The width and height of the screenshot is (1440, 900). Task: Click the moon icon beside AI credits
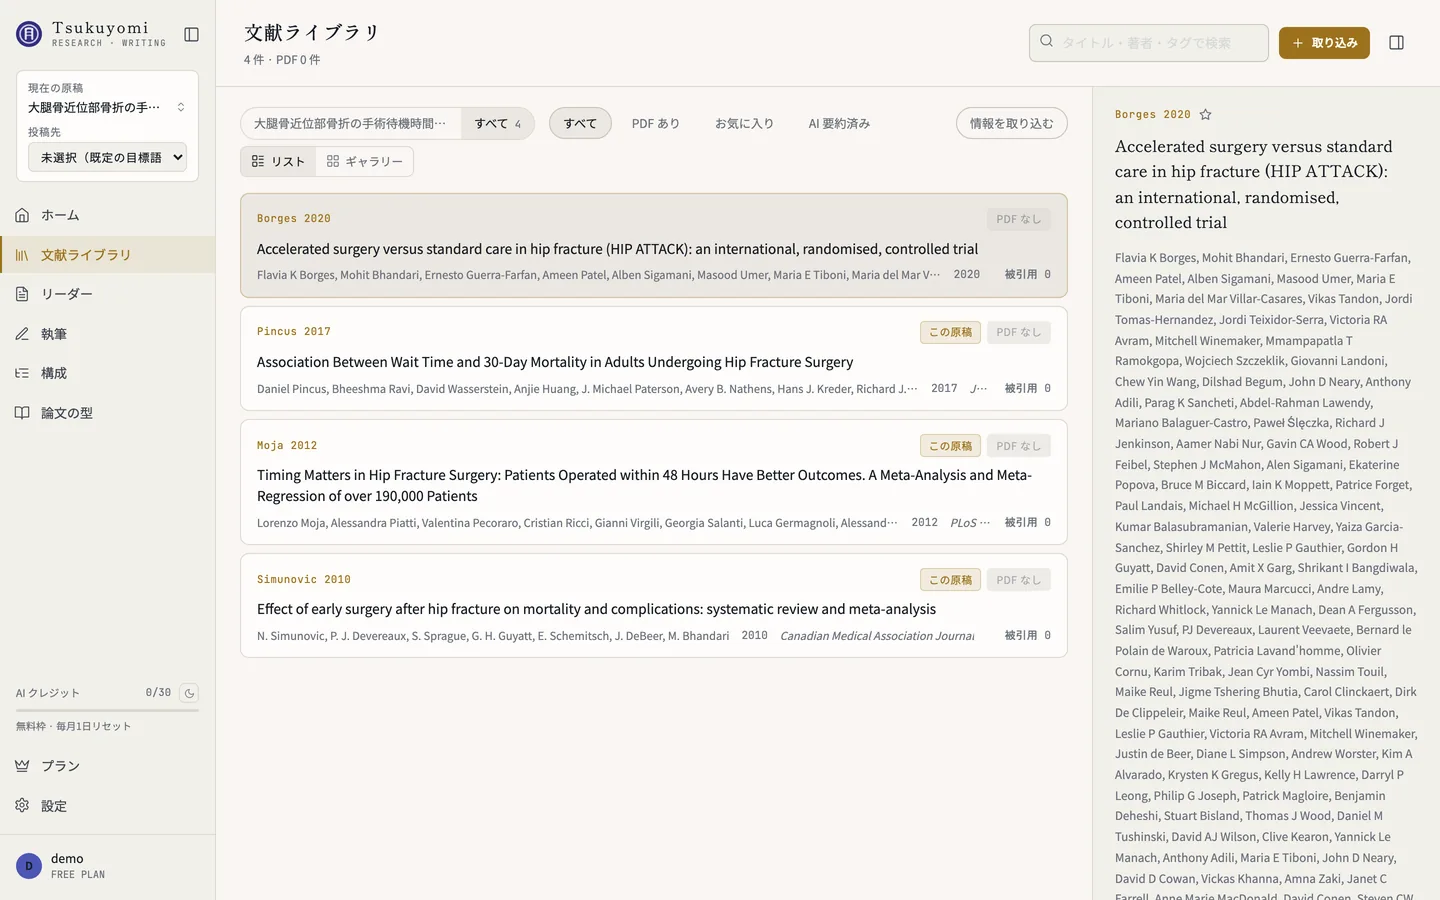point(189,693)
